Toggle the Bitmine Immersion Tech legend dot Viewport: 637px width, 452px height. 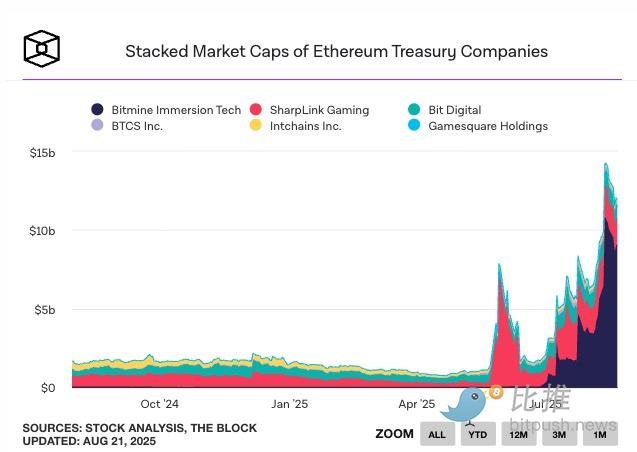(x=97, y=110)
